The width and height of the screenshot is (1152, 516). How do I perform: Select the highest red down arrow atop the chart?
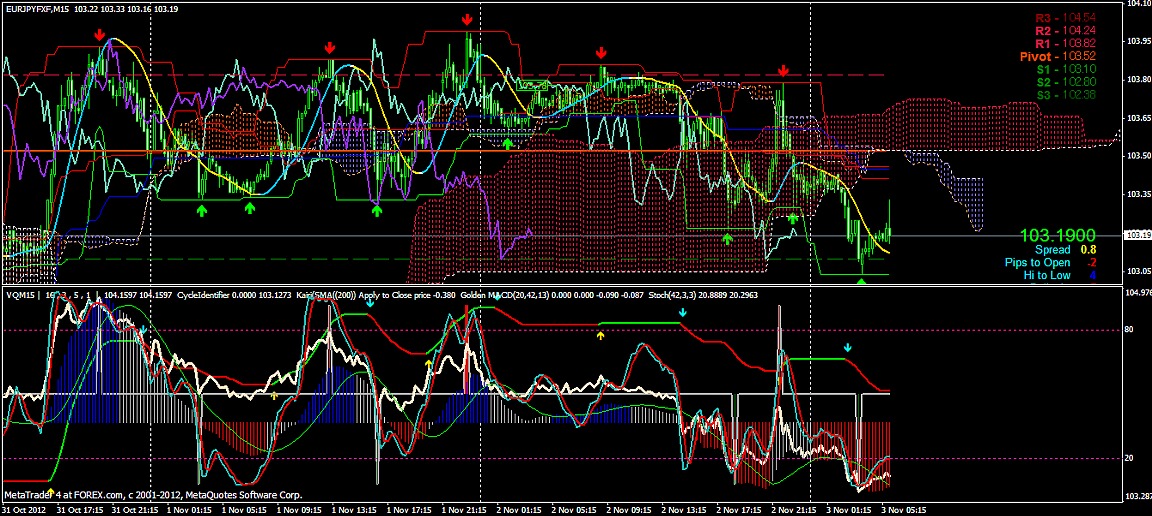coord(467,20)
